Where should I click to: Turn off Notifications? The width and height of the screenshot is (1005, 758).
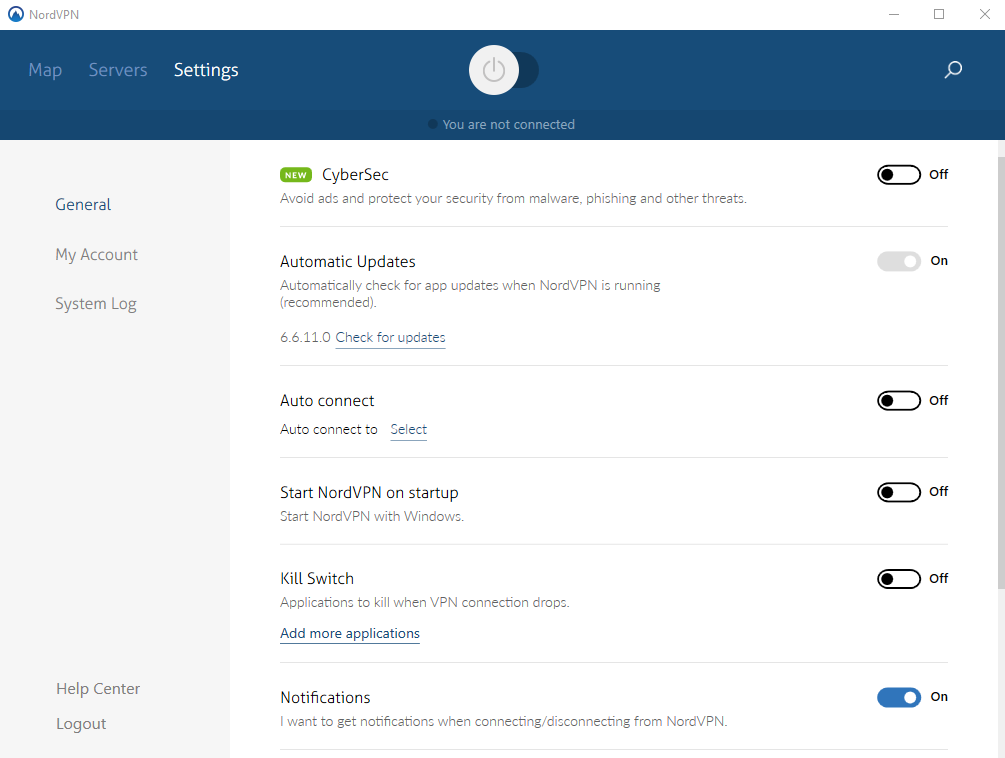(898, 697)
